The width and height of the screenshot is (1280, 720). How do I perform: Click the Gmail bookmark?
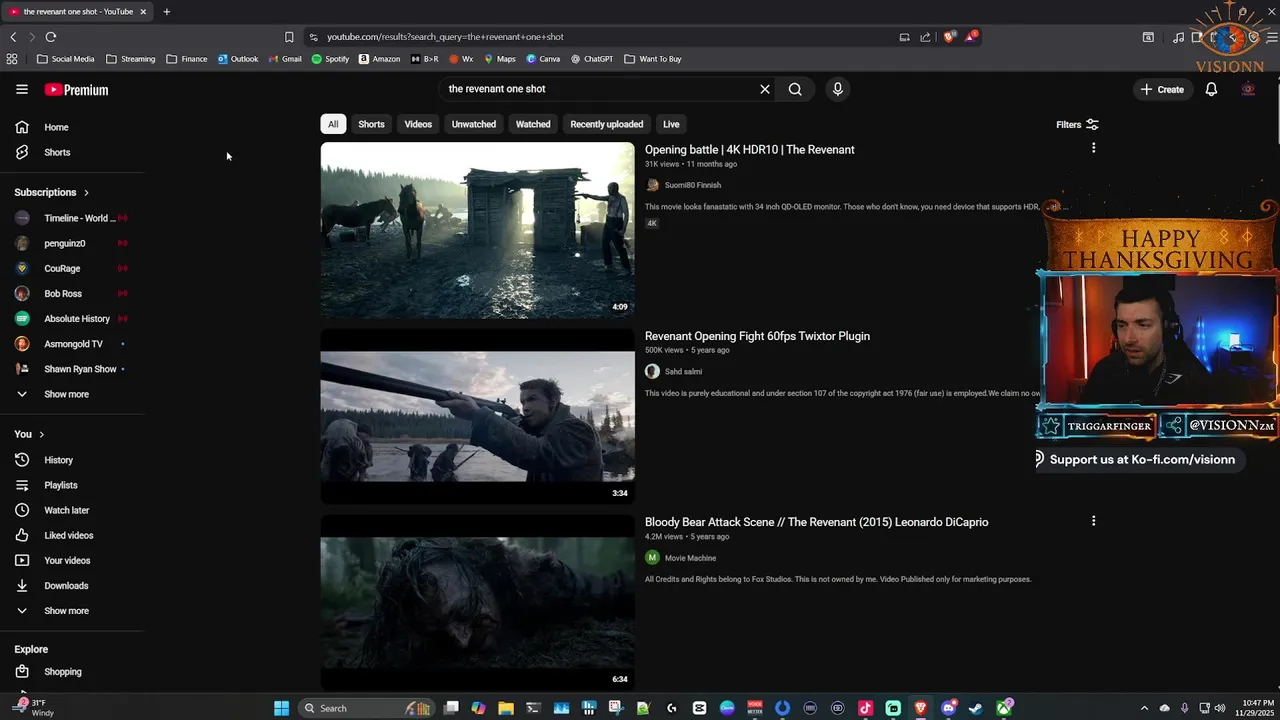tap(285, 59)
